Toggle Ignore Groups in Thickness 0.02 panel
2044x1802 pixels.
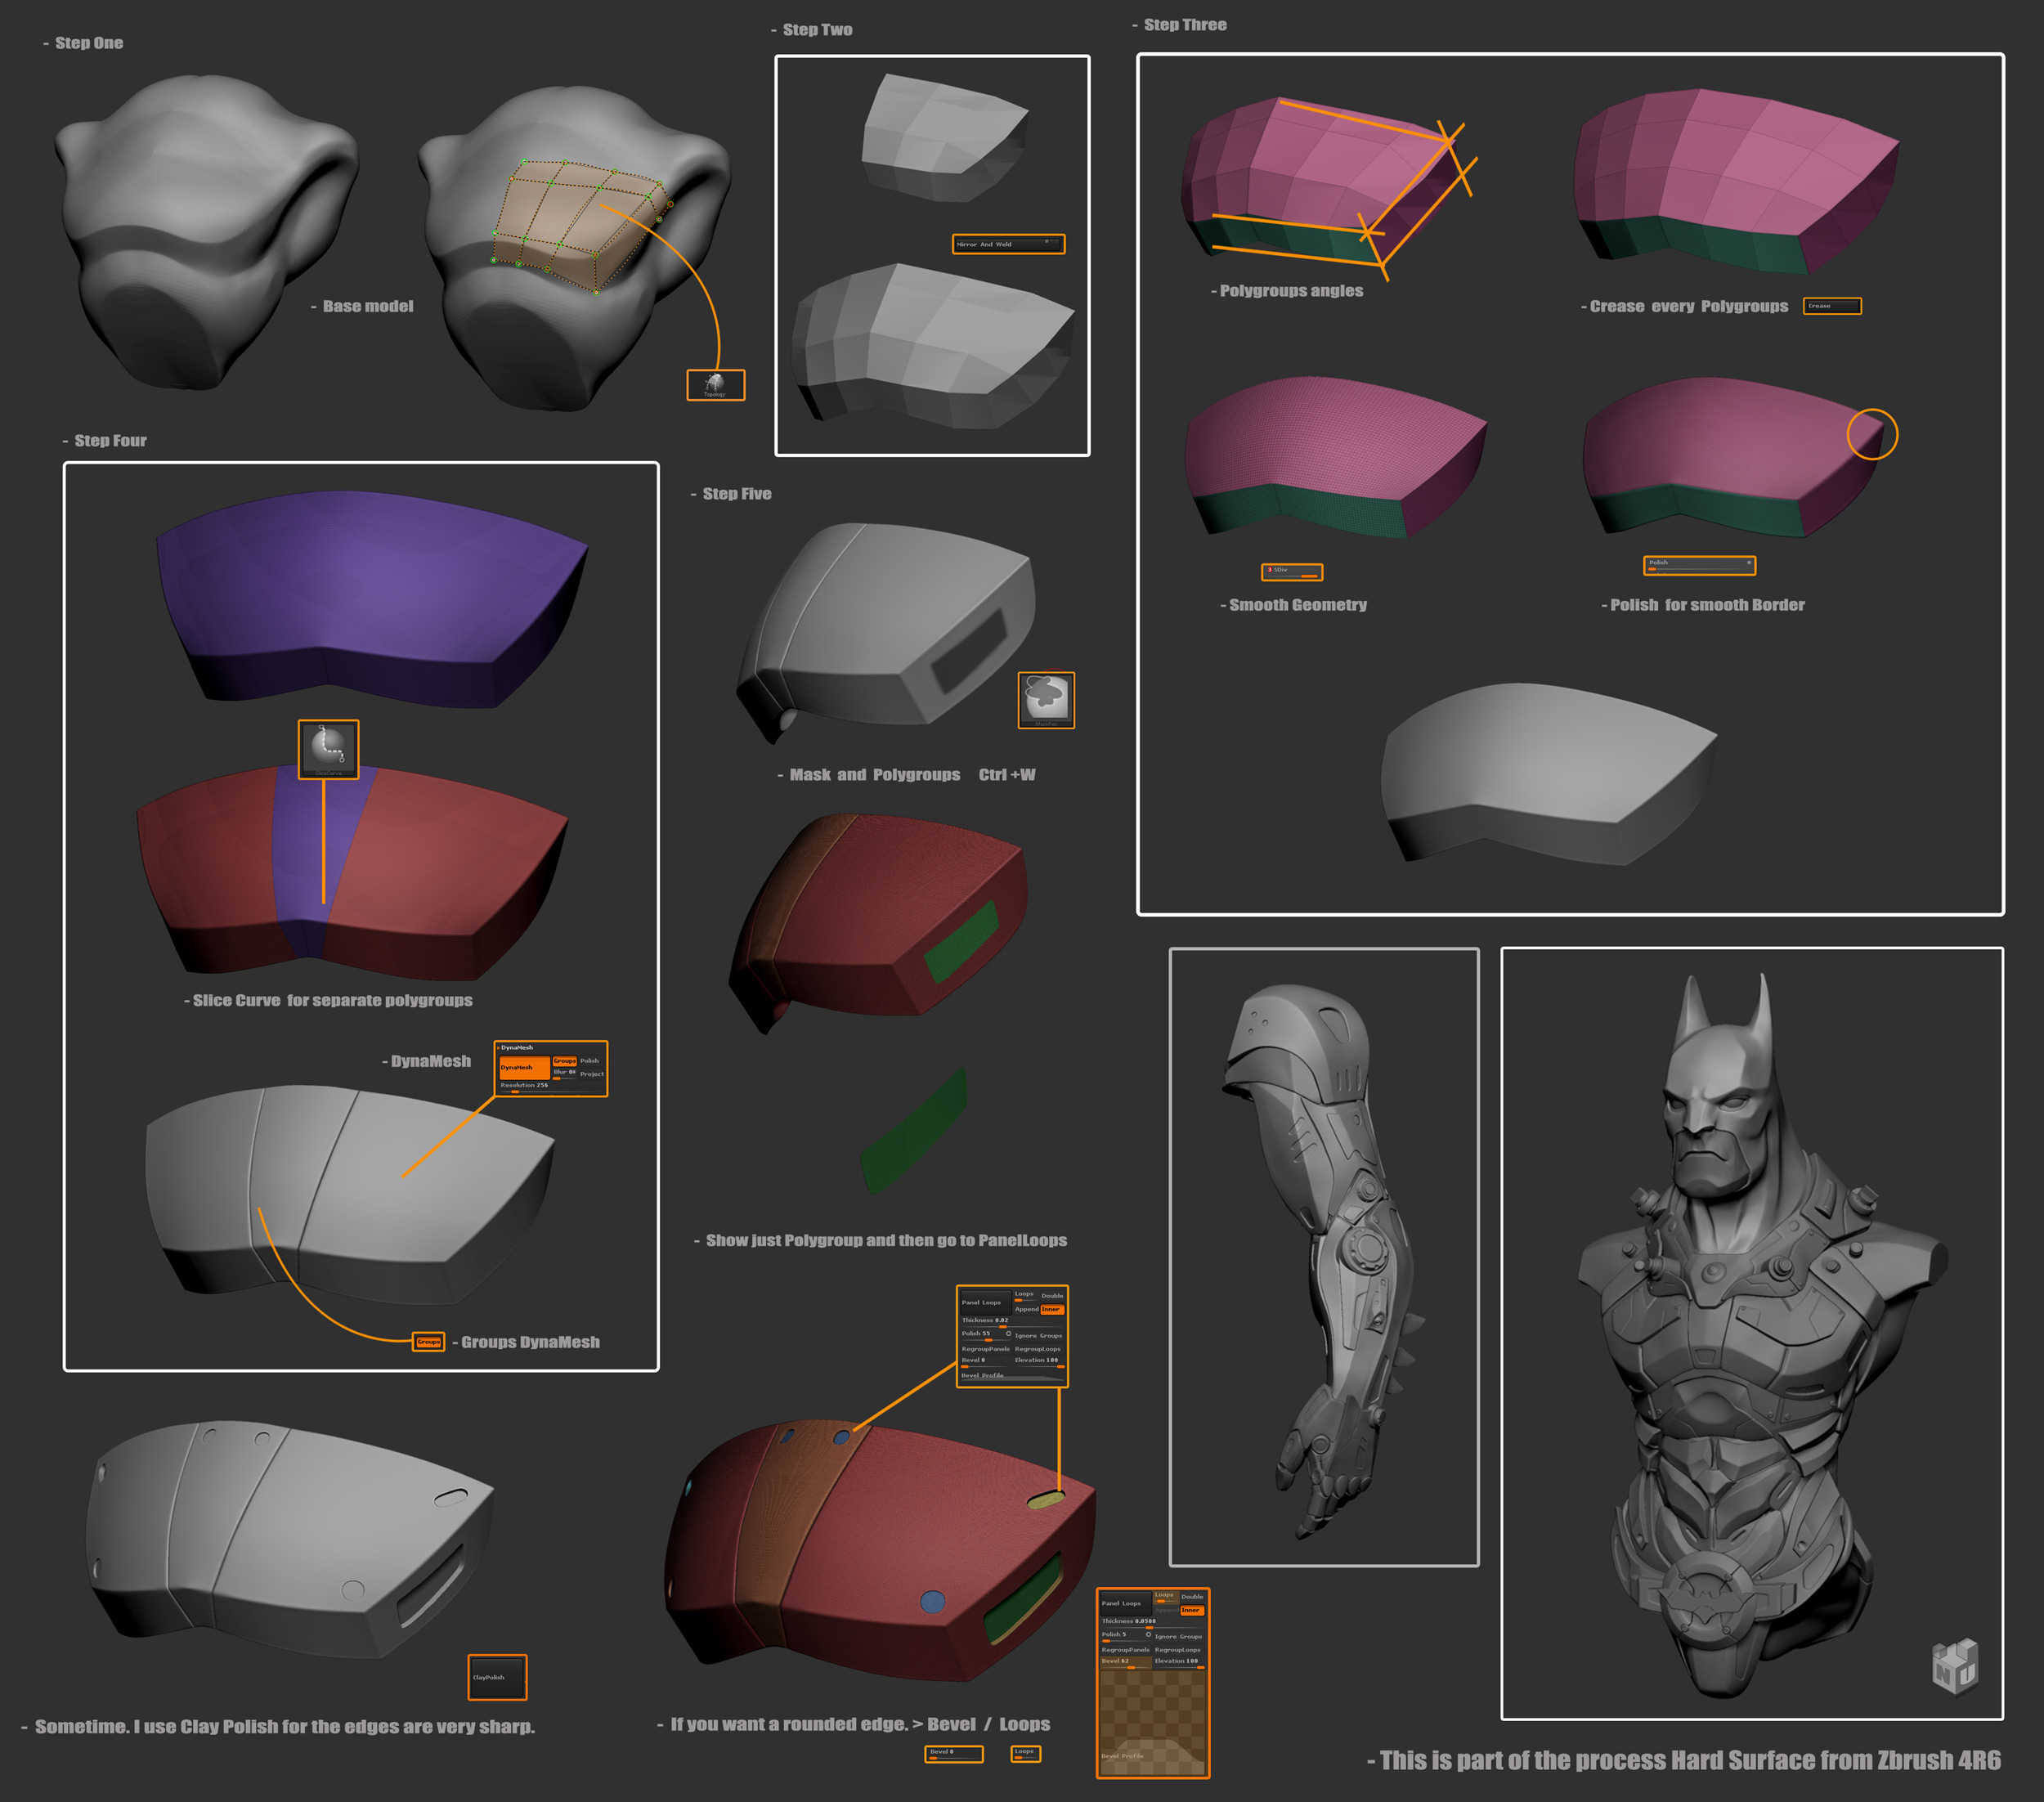(x=1040, y=1336)
